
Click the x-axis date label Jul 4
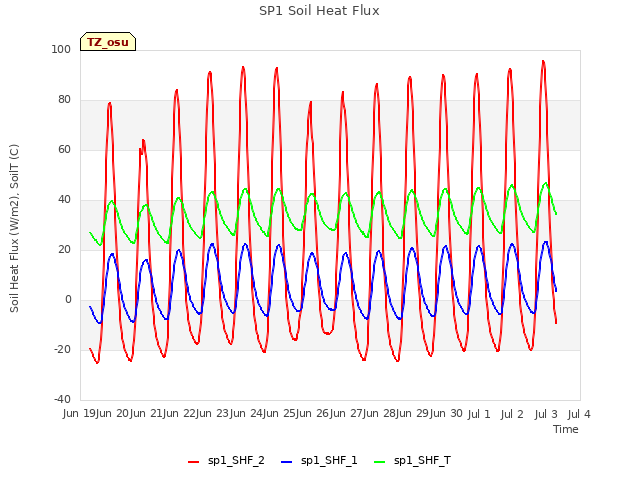coord(579,414)
